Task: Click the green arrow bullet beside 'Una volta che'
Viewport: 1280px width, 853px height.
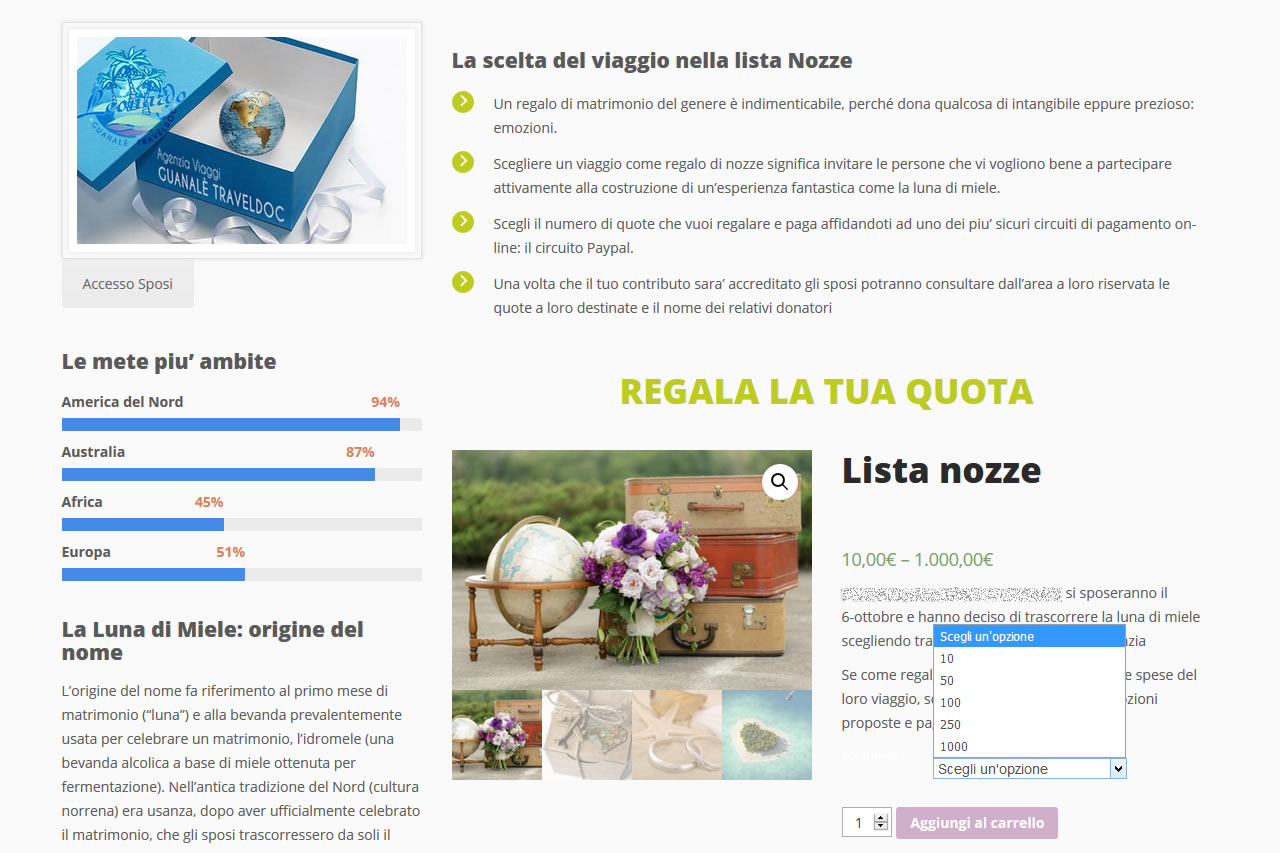Action: coord(463,282)
